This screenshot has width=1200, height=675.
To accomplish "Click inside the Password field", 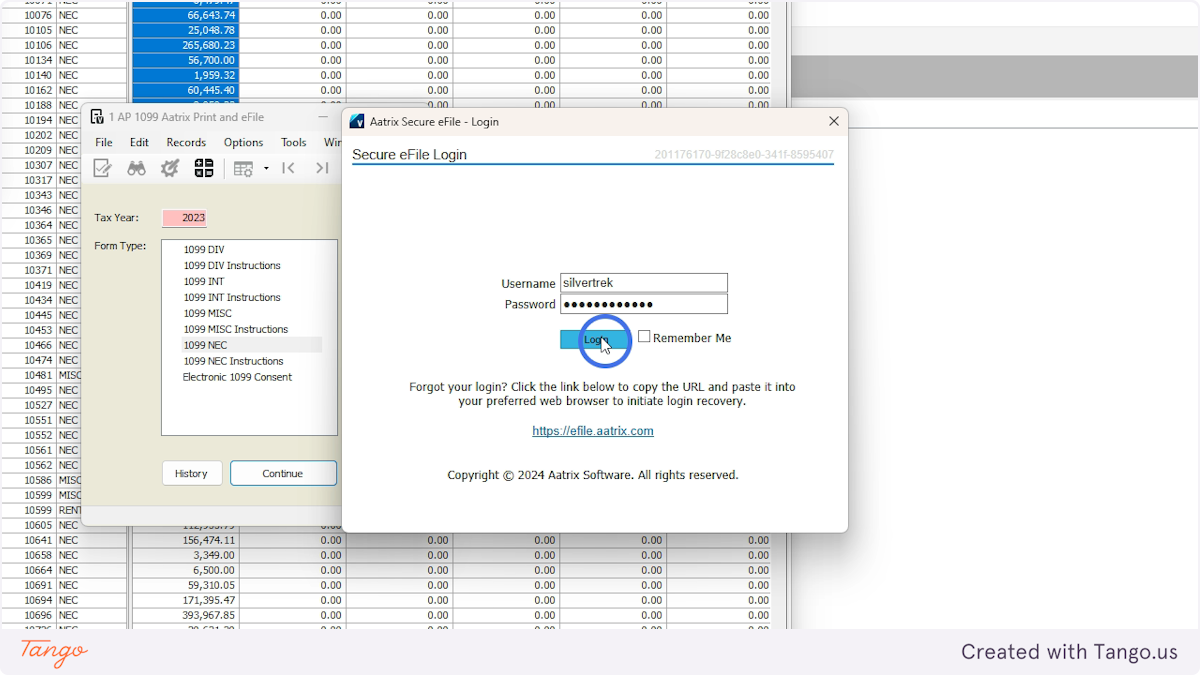I will click(643, 304).
